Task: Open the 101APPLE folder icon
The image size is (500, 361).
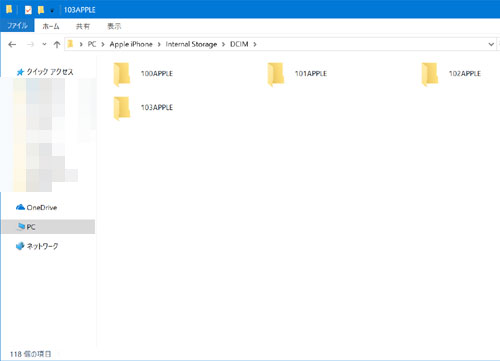Action: pyautogui.click(x=276, y=74)
